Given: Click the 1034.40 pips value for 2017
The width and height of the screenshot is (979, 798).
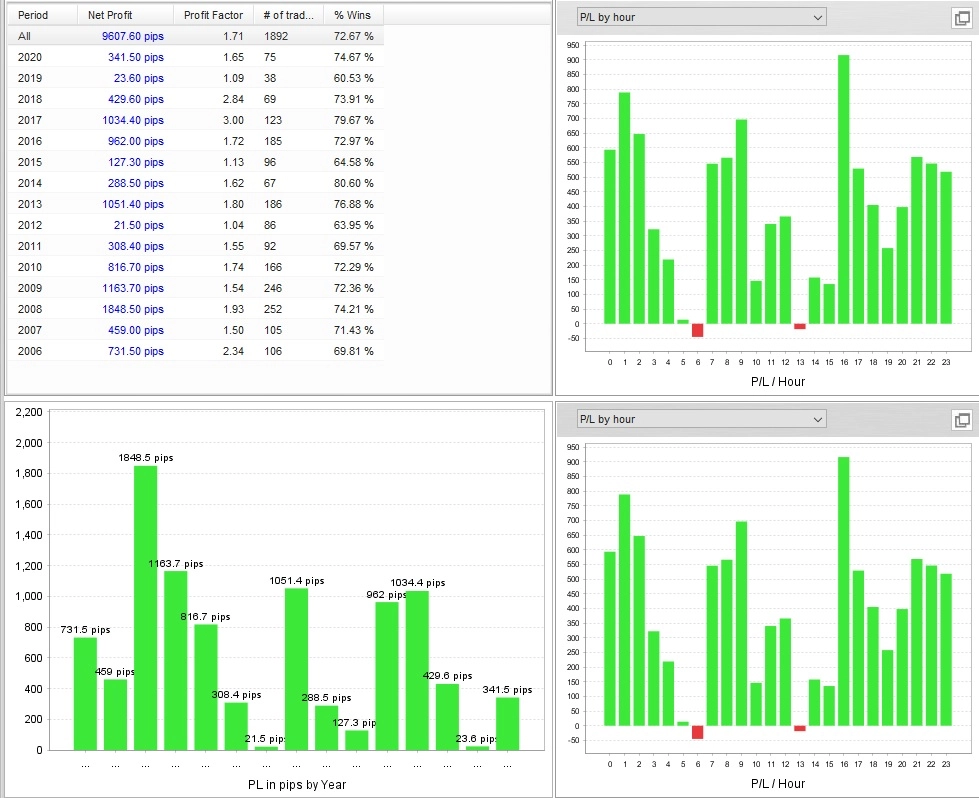Looking at the screenshot, I should pos(132,120).
